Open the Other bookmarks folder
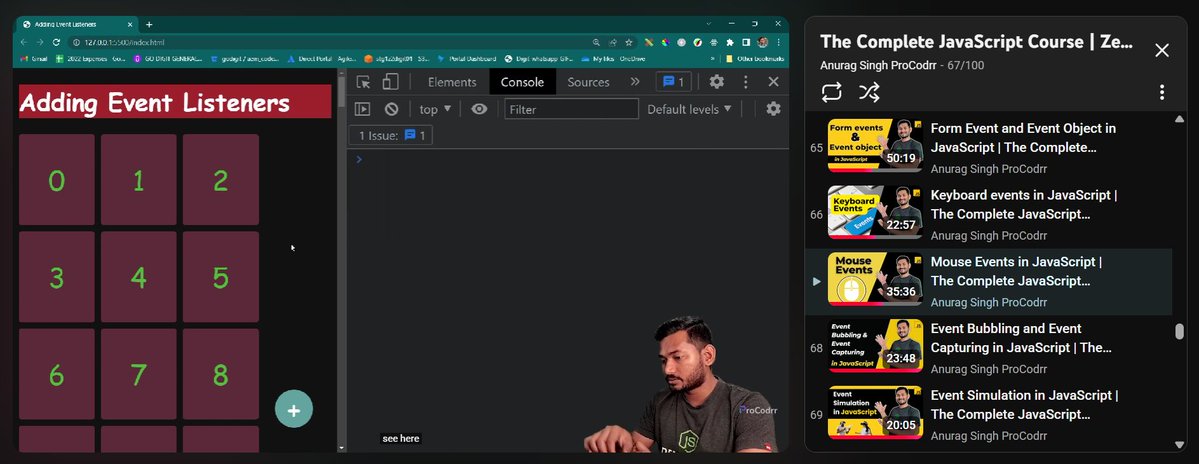 tap(755, 59)
